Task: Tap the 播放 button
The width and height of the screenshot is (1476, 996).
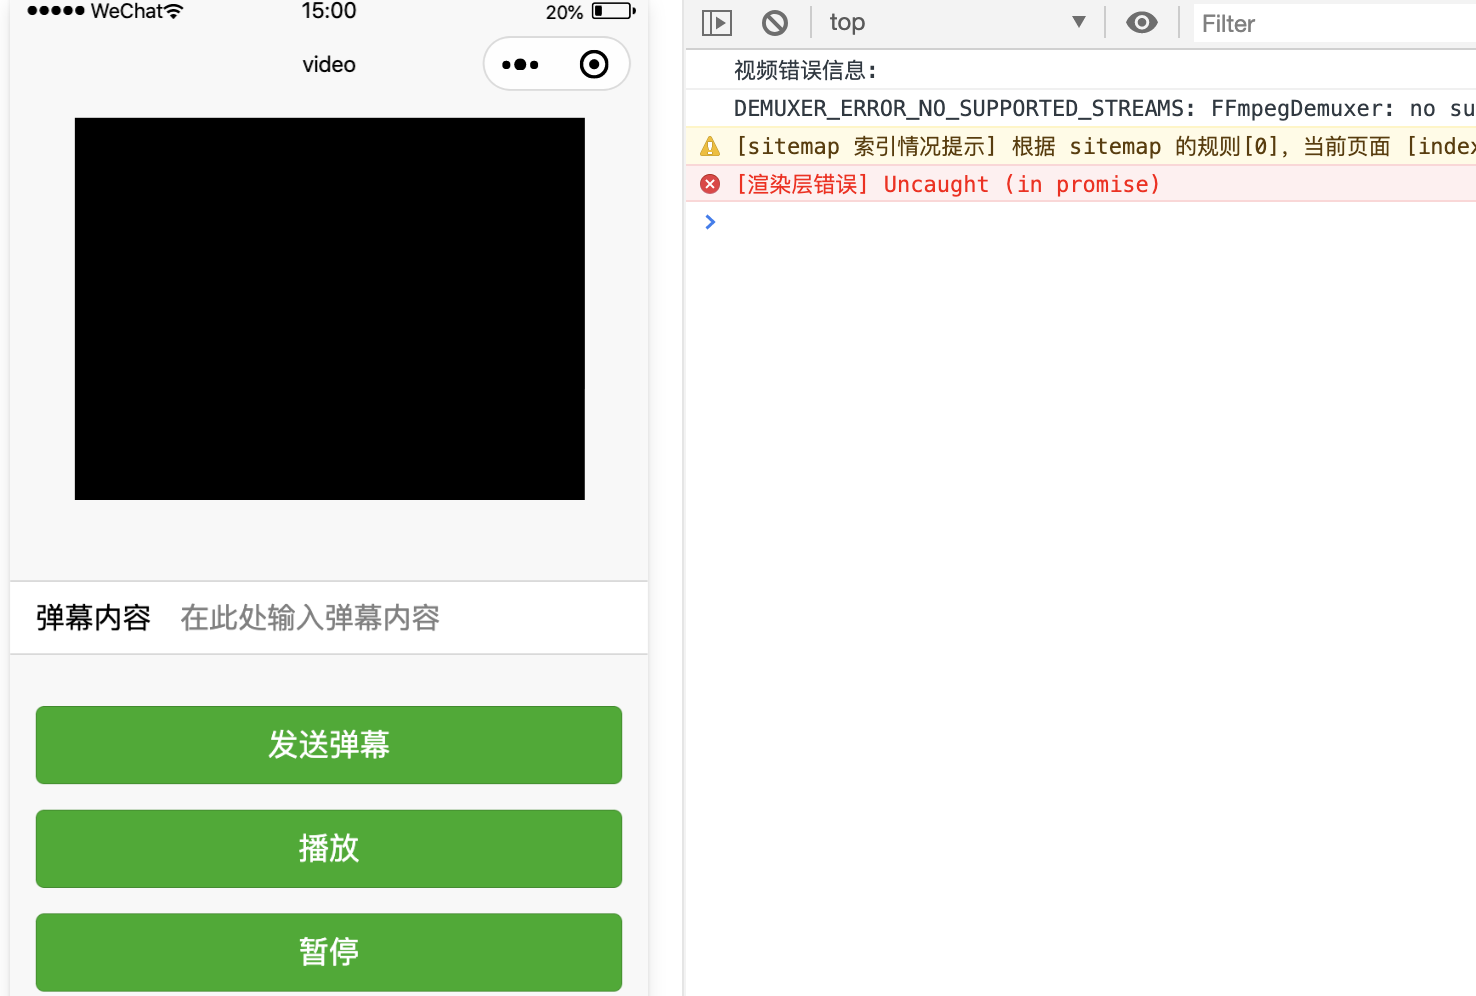Action: pos(329,849)
